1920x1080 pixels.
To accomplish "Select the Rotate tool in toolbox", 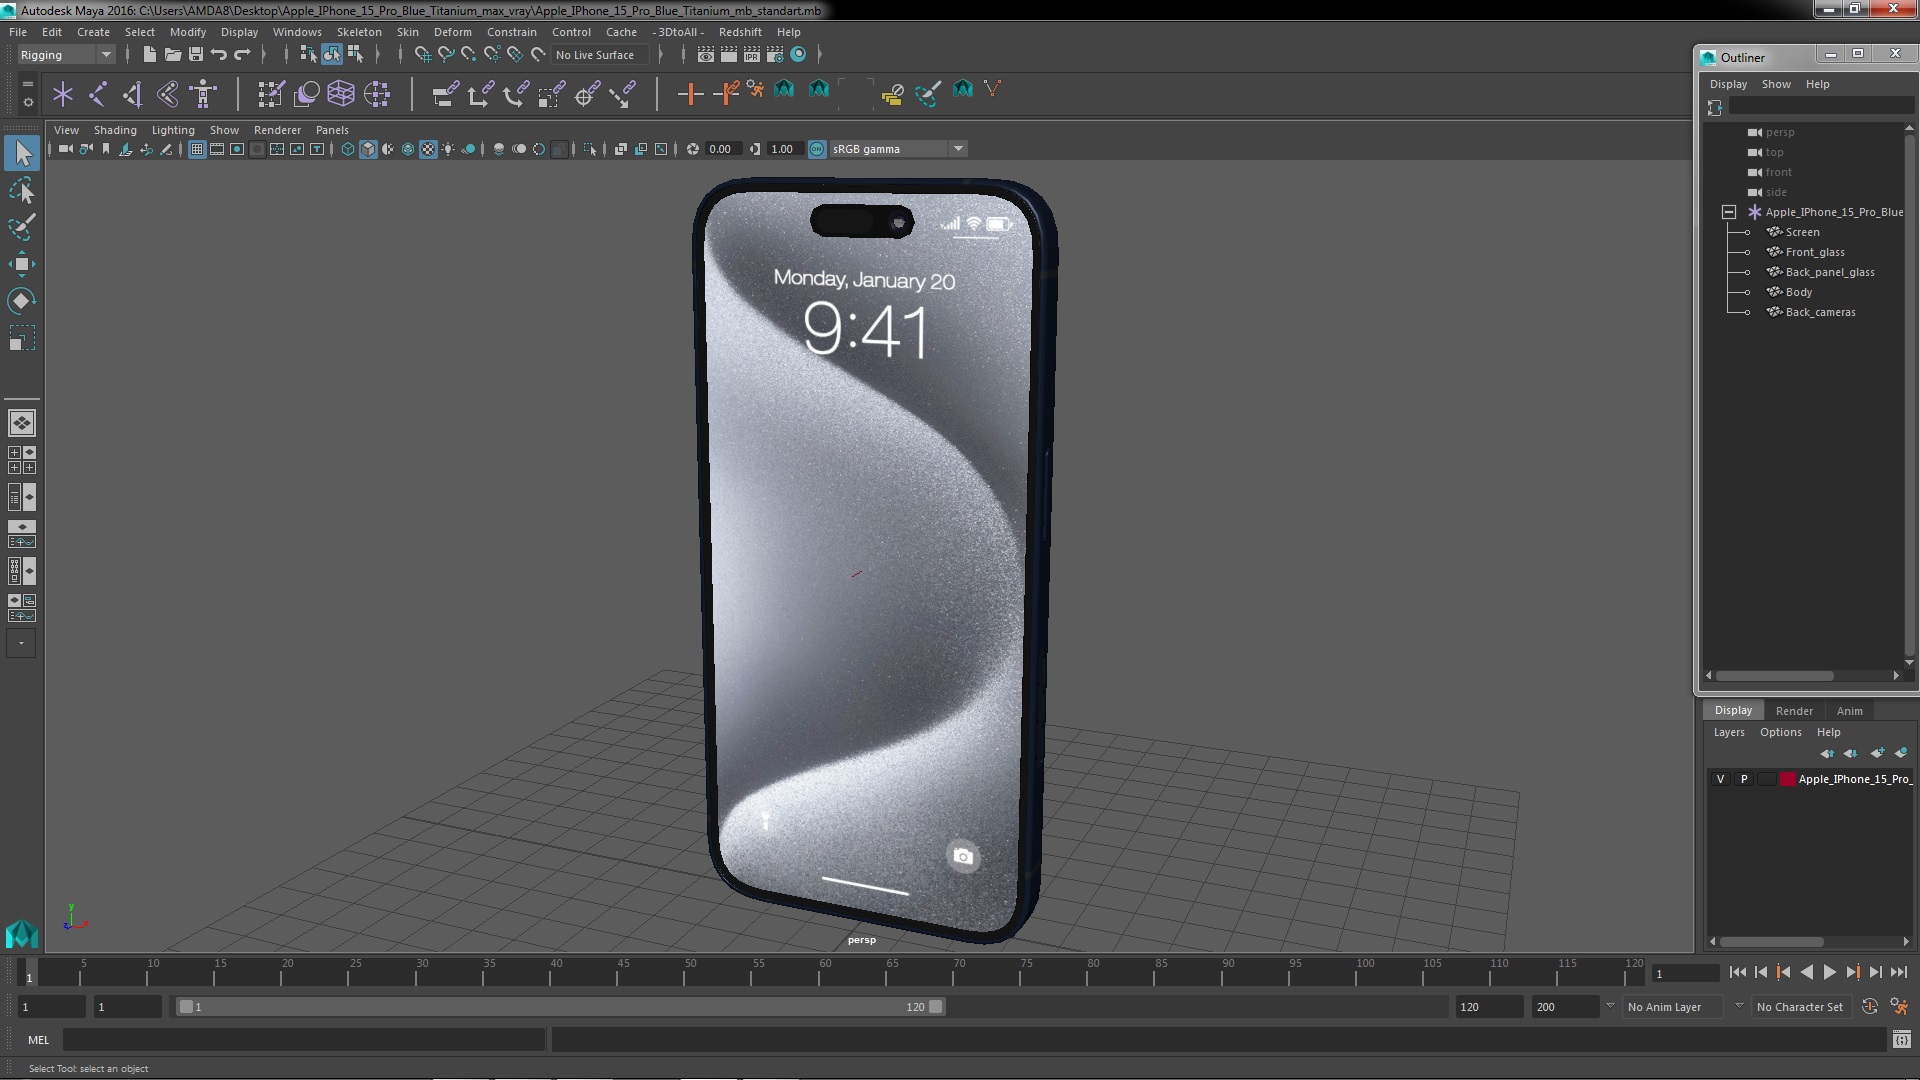I will [22, 301].
